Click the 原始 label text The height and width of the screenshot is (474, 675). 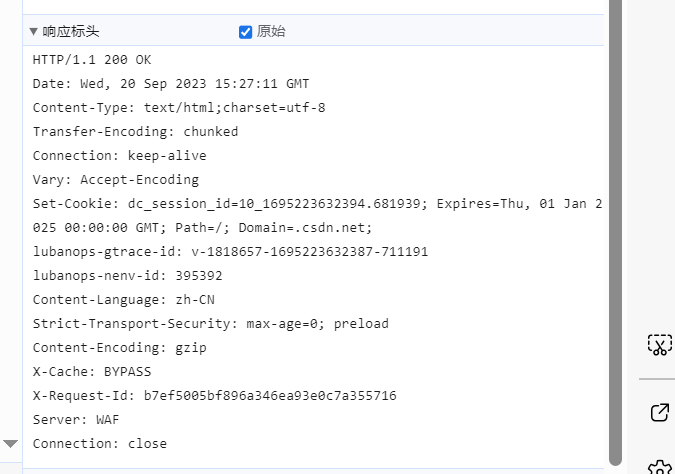click(x=271, y=31)
